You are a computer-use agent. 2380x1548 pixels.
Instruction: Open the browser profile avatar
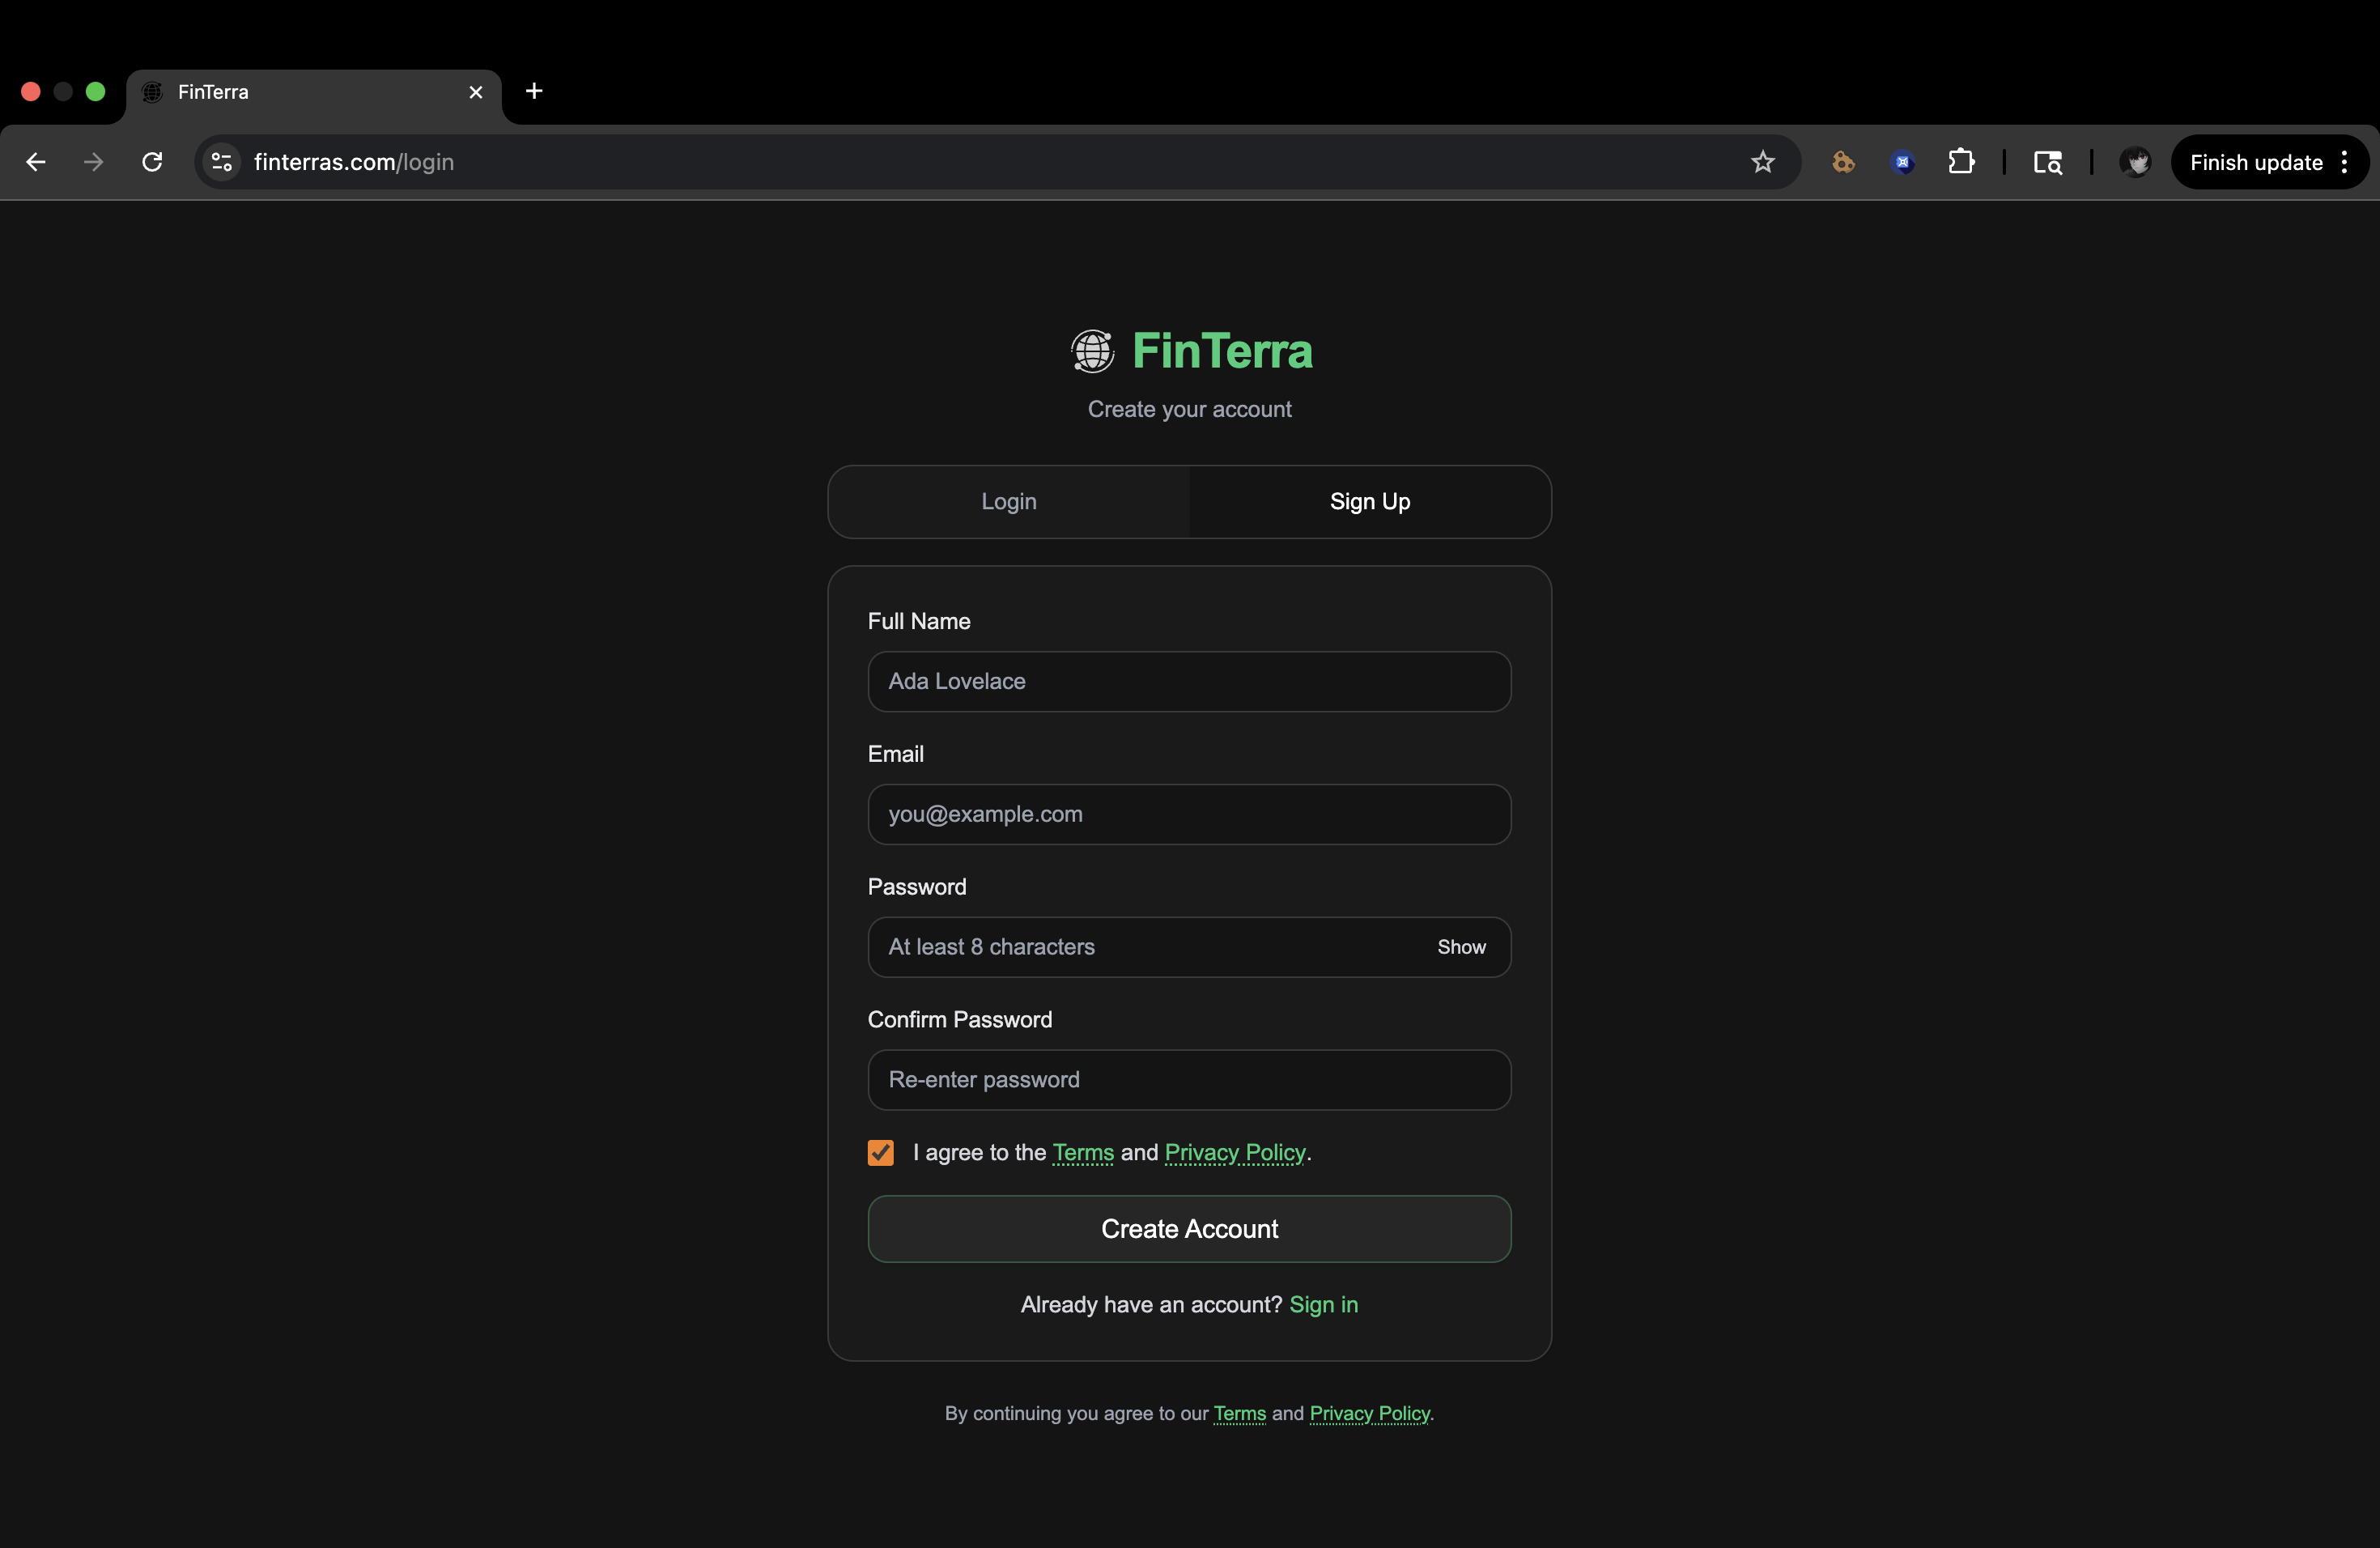click(2134, 162)
